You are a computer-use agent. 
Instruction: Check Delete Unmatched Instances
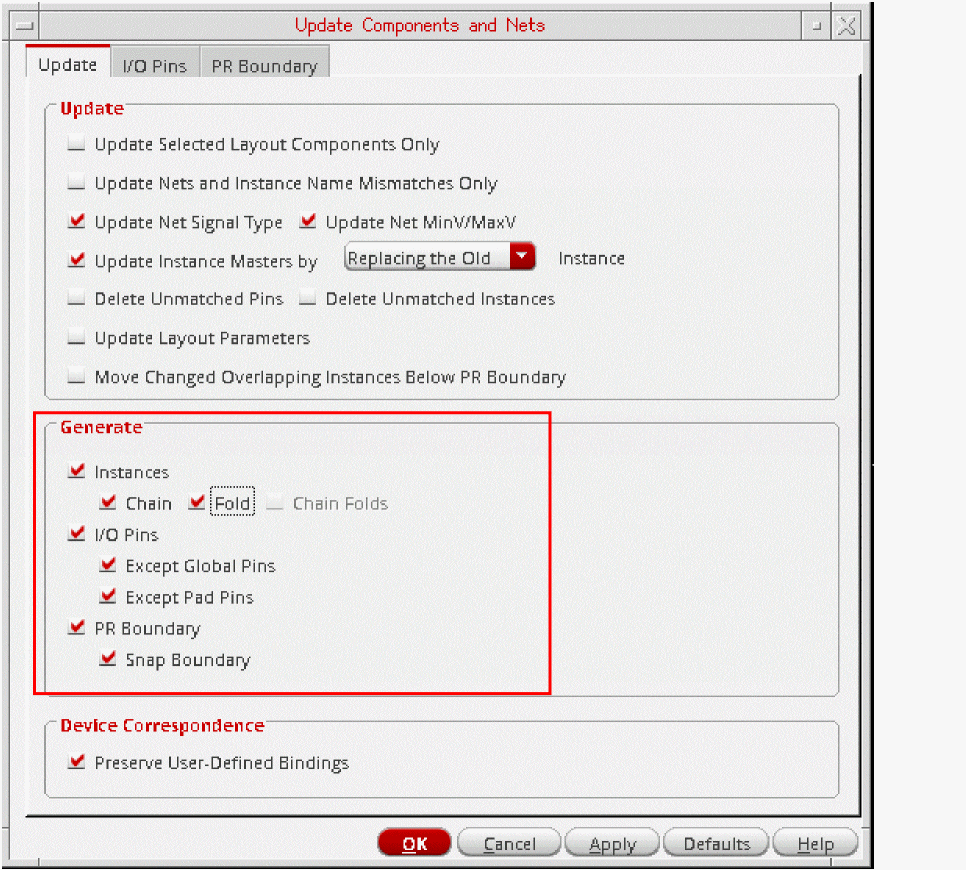point(307,298)
